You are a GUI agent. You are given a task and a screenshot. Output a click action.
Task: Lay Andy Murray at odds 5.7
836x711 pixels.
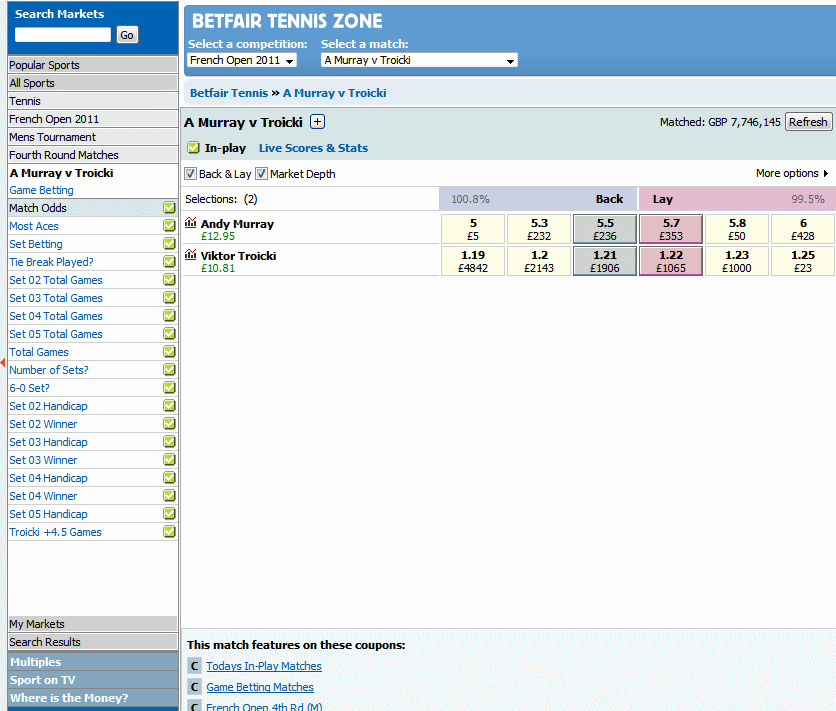pyautogui.click(x=671, y=229)
